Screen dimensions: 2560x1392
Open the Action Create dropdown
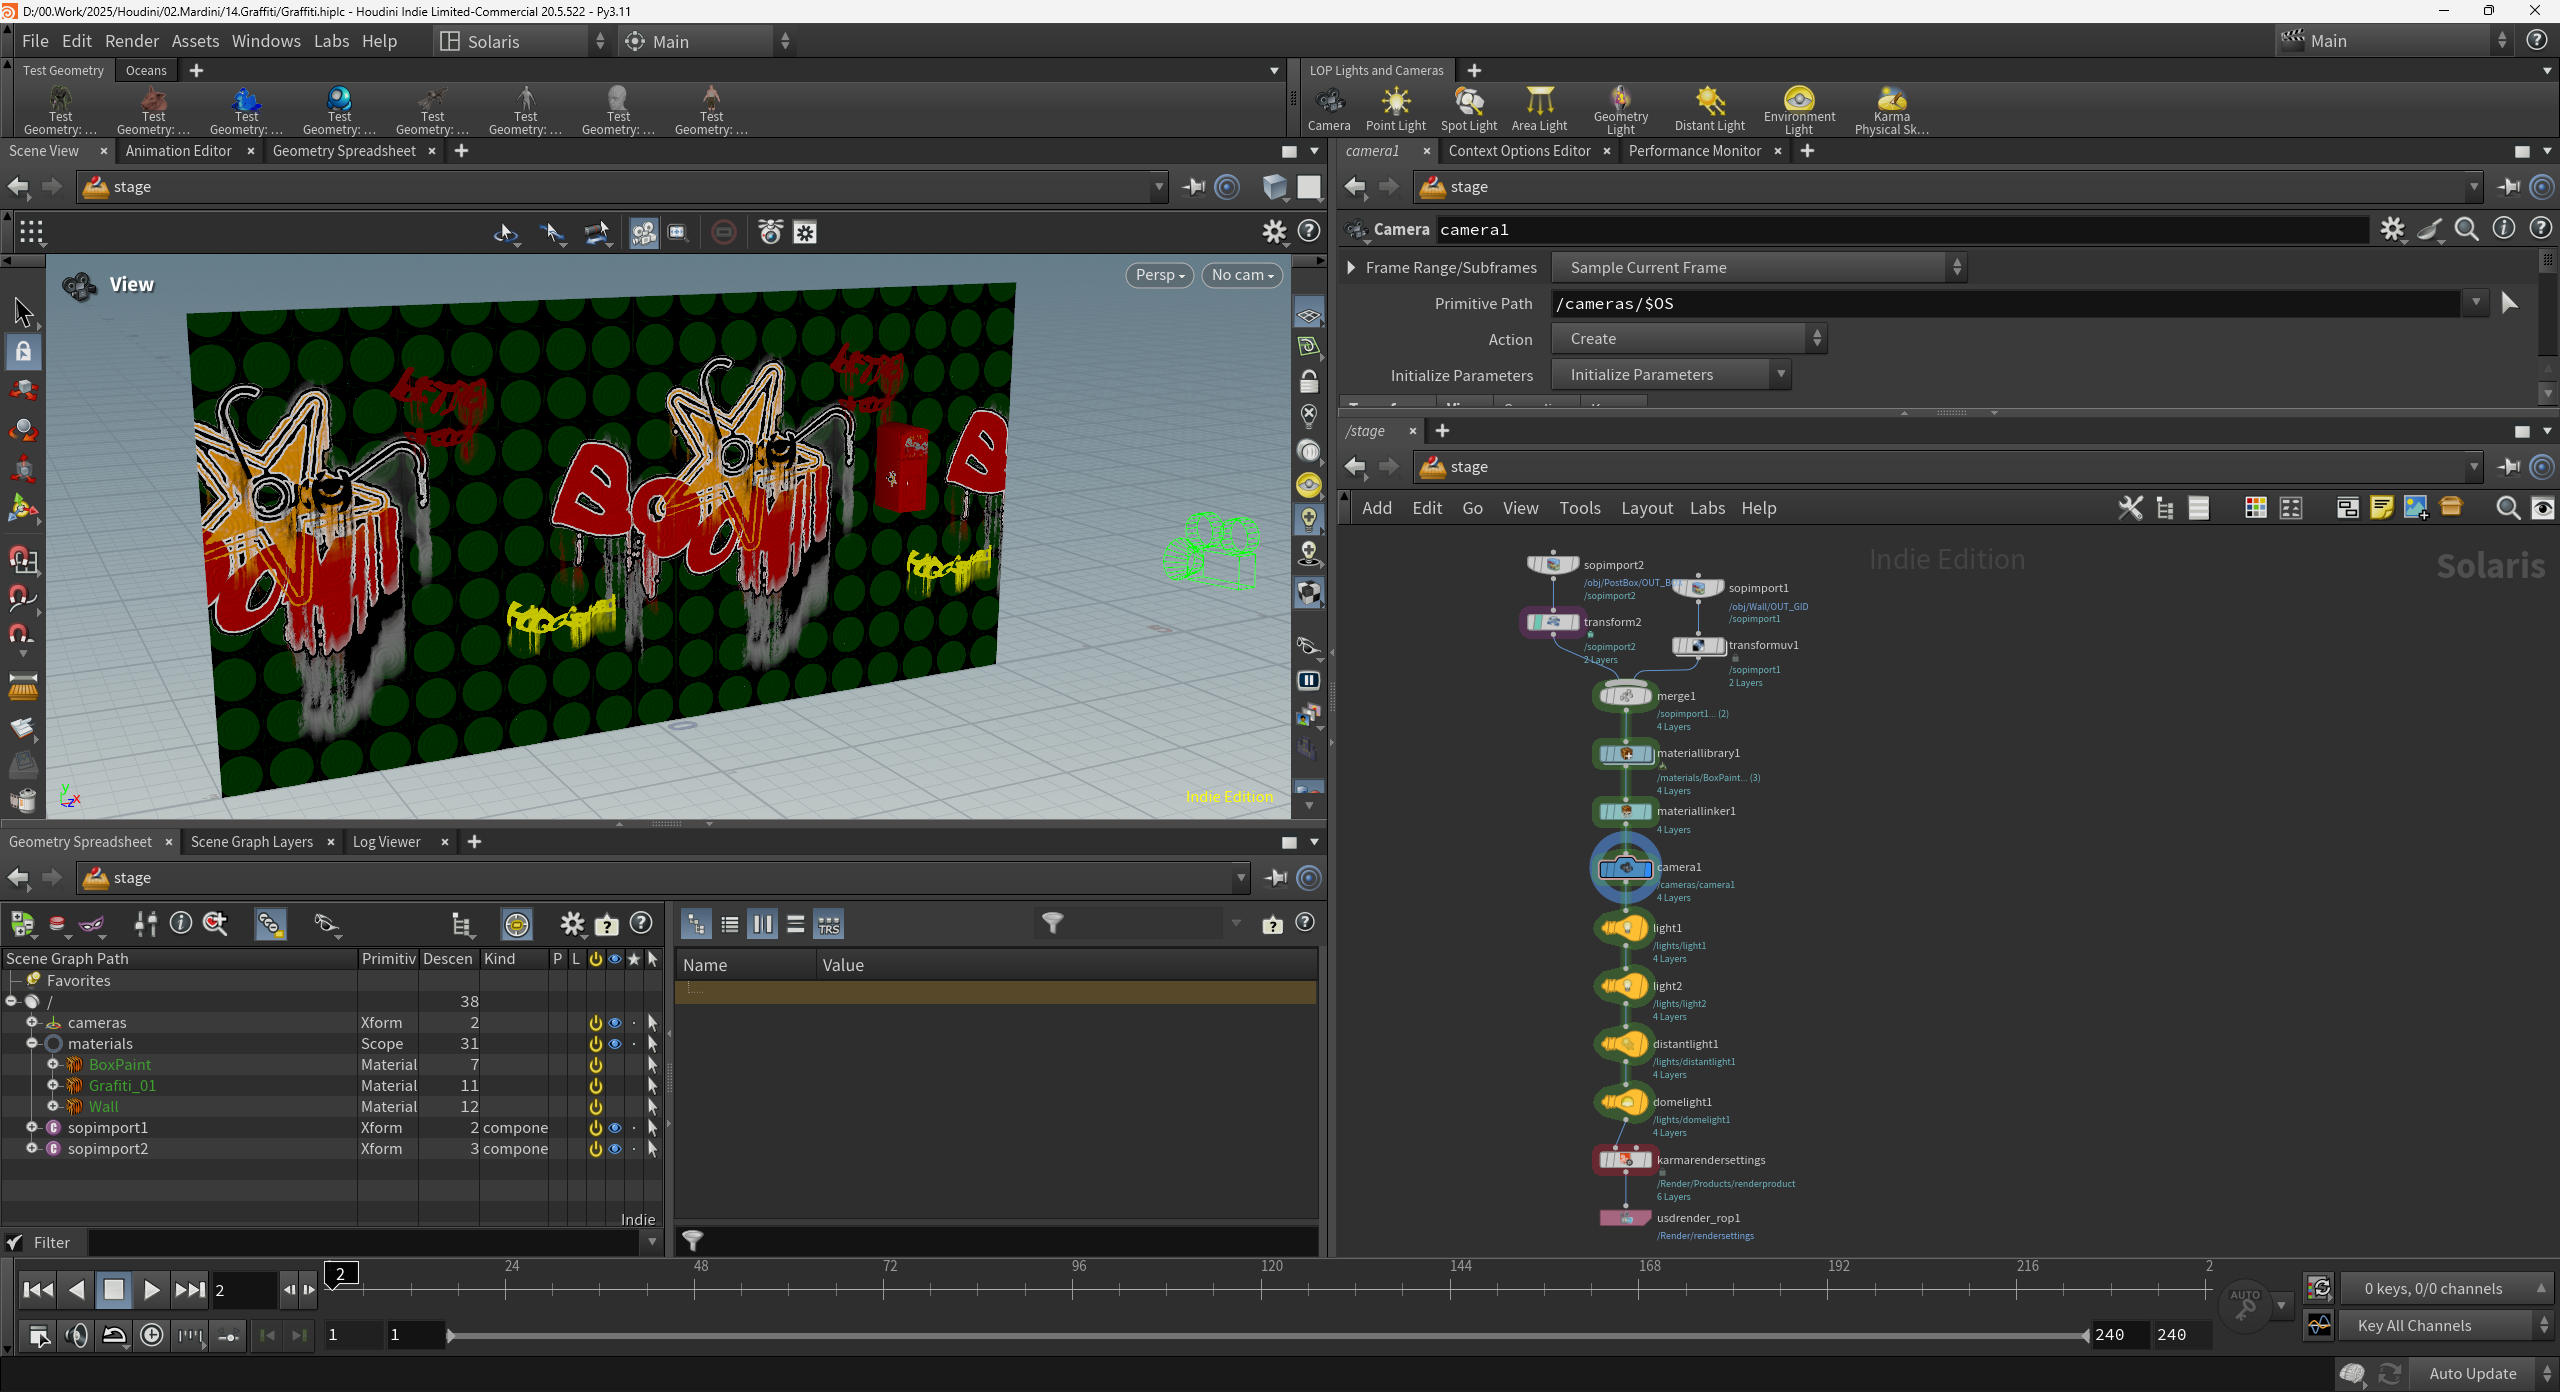[x=1689, y=339]
